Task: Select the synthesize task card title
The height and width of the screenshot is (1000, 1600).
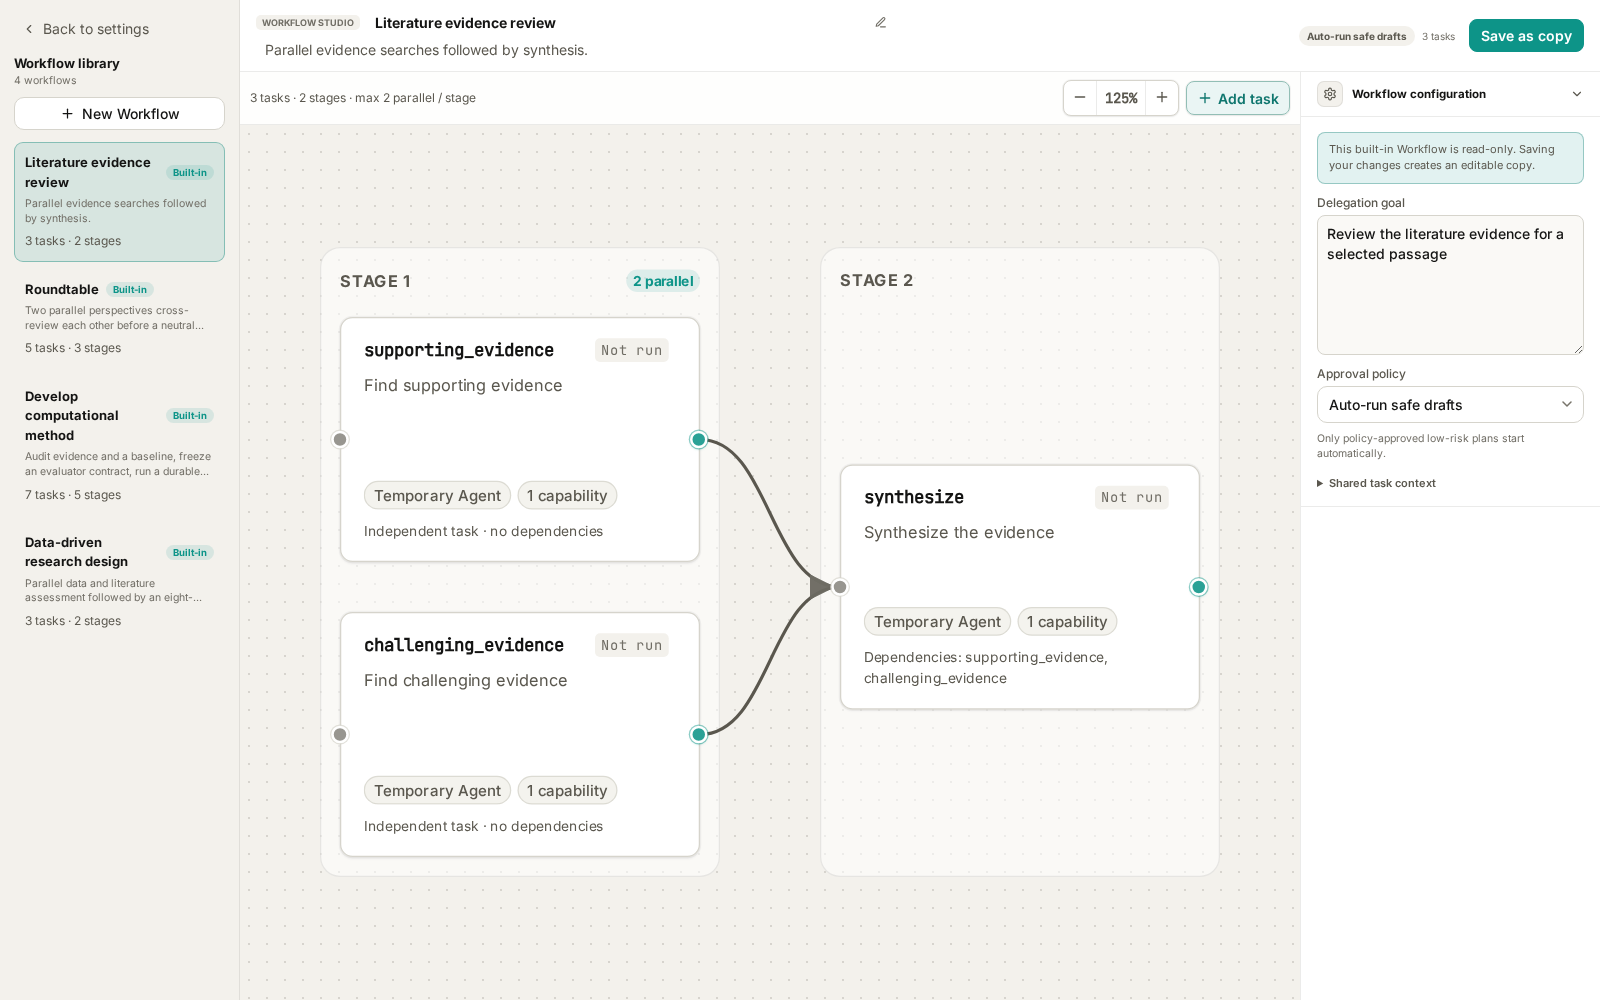Action: pyautogui.click(x=914, y=497)
